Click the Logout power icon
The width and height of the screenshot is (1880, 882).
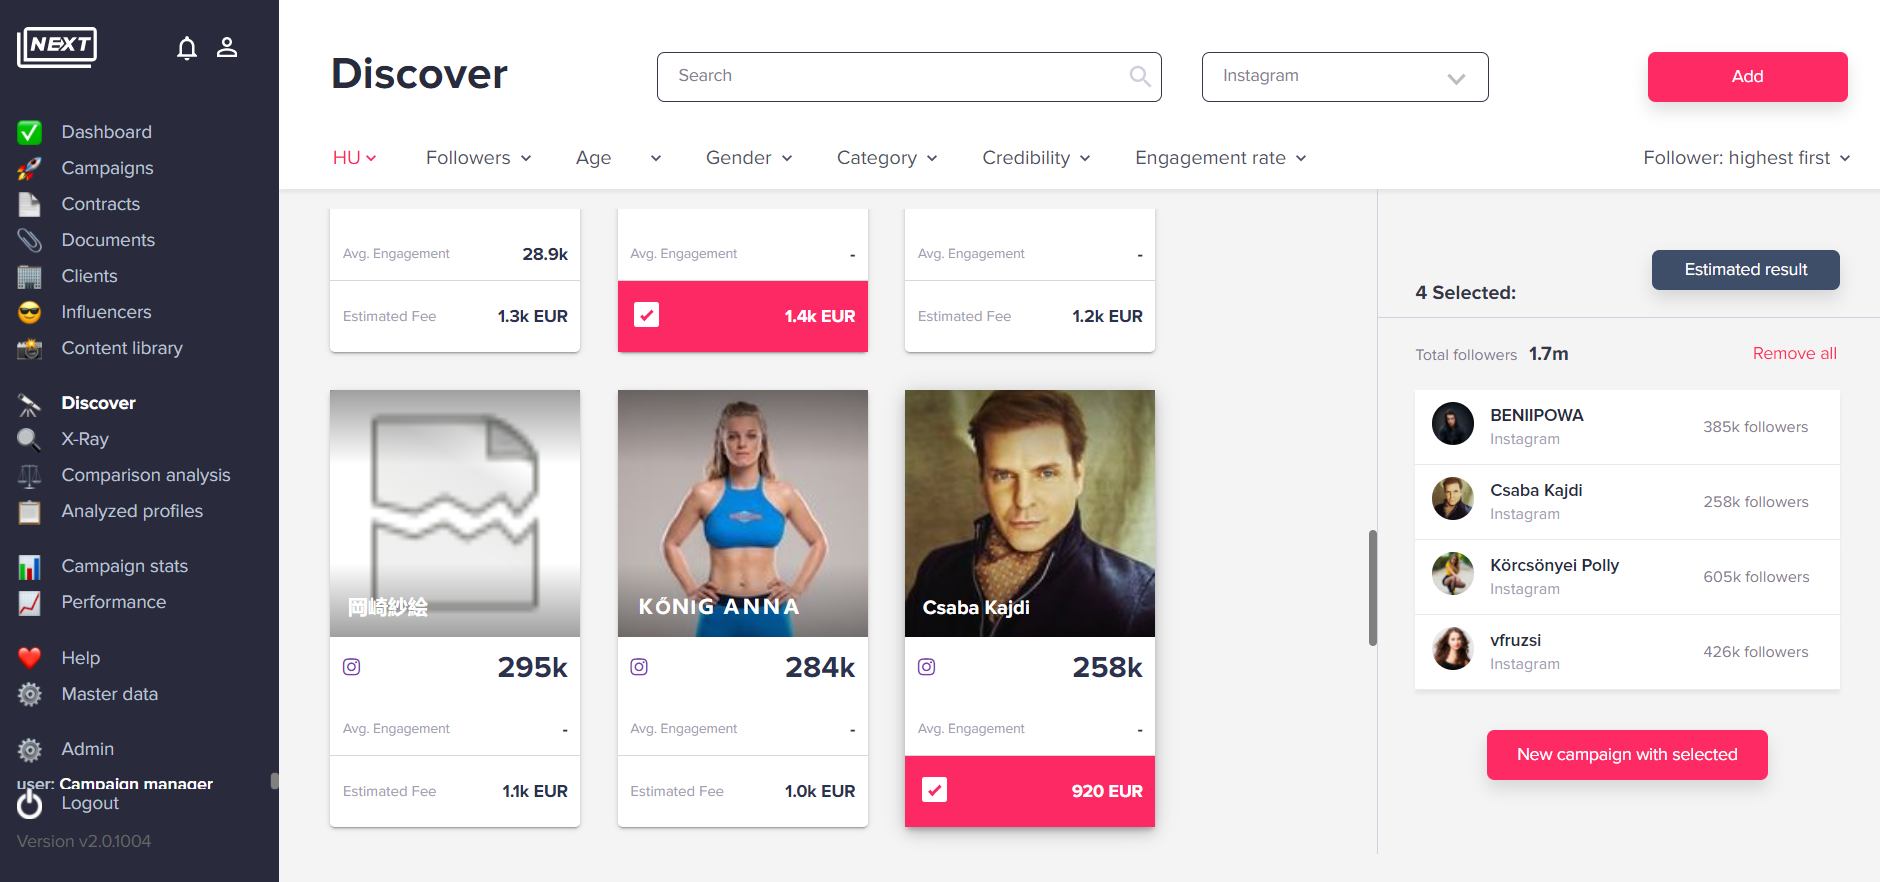pos(30,803)
